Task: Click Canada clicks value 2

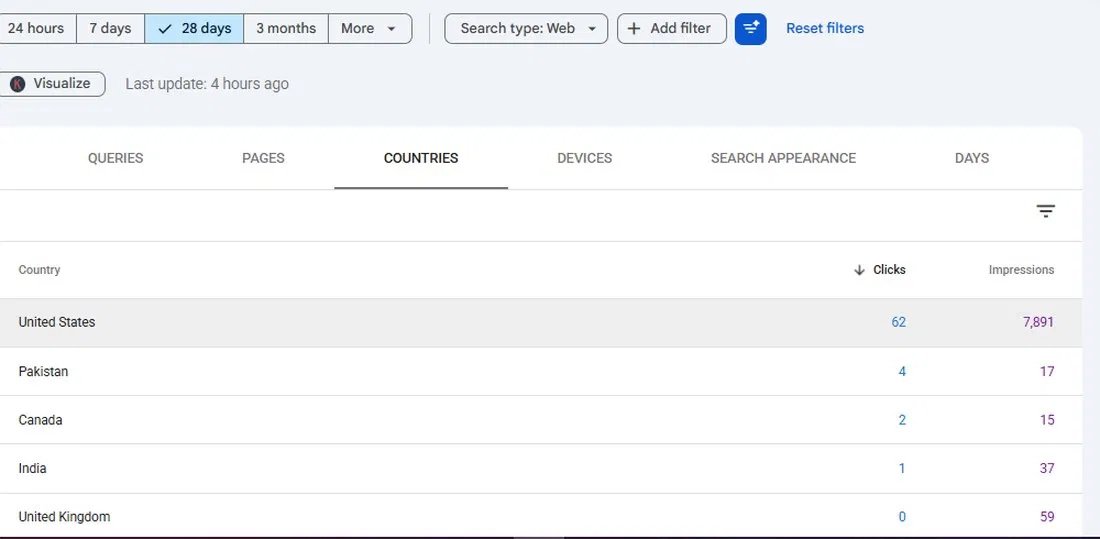Action: (902, 420)
